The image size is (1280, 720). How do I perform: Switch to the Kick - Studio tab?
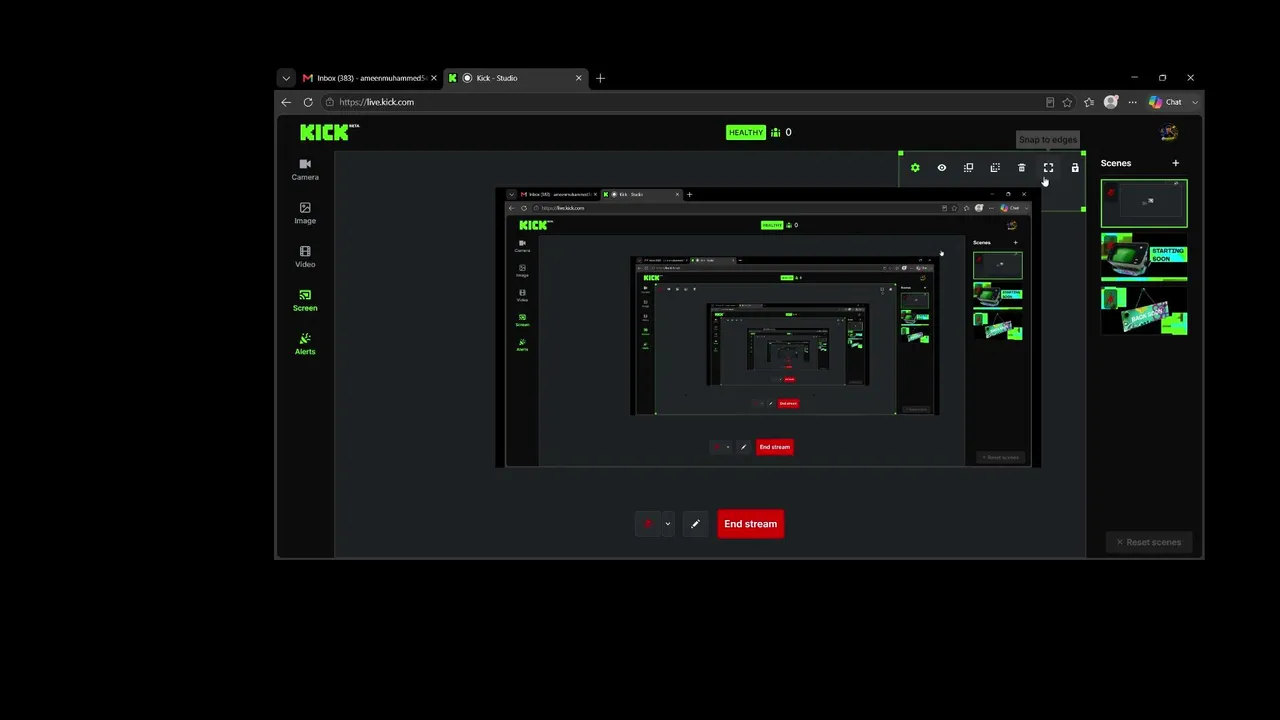[516, 78]
